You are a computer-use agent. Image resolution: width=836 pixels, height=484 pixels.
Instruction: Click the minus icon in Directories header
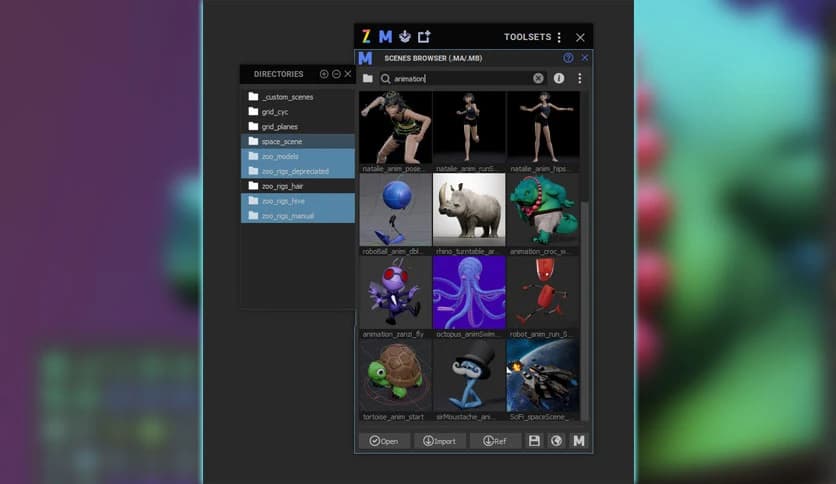[336, 74]
